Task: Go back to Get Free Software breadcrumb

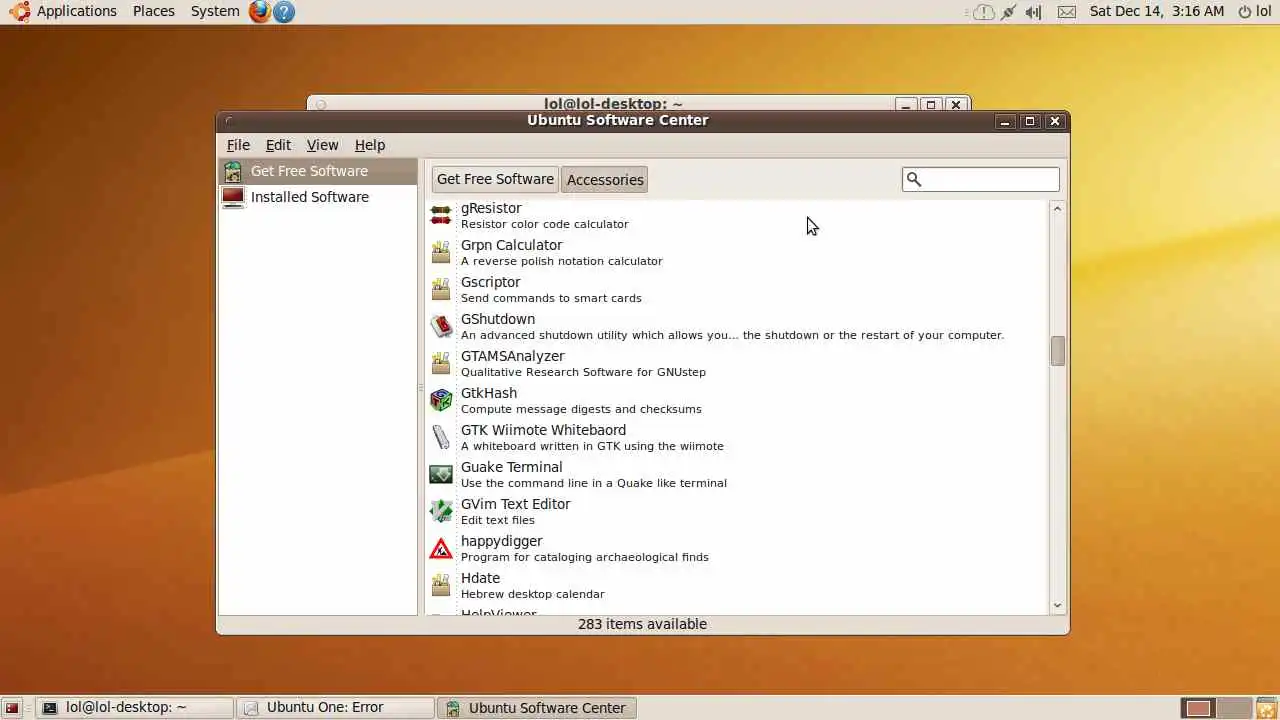Action: 495,179
